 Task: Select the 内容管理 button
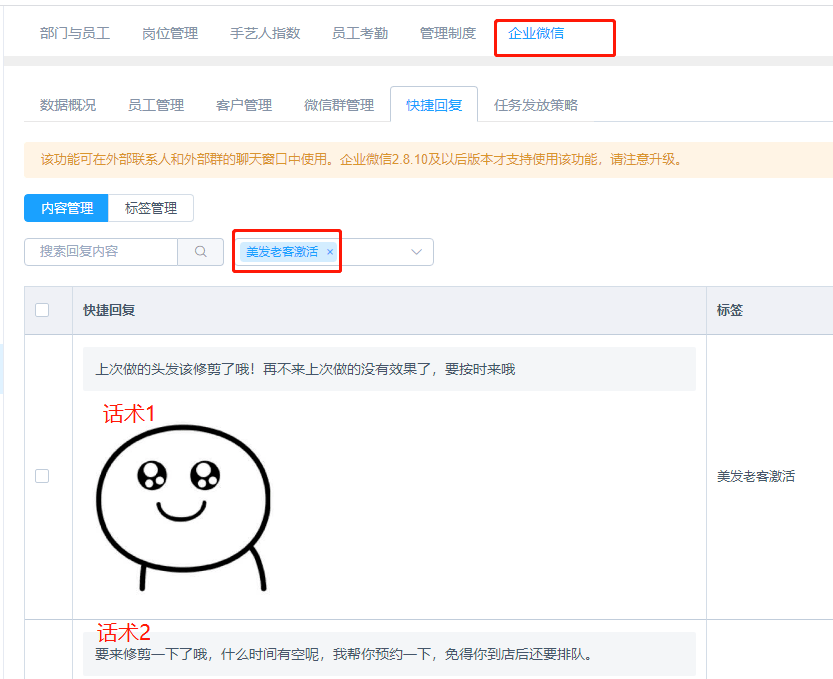pos(66,208)
